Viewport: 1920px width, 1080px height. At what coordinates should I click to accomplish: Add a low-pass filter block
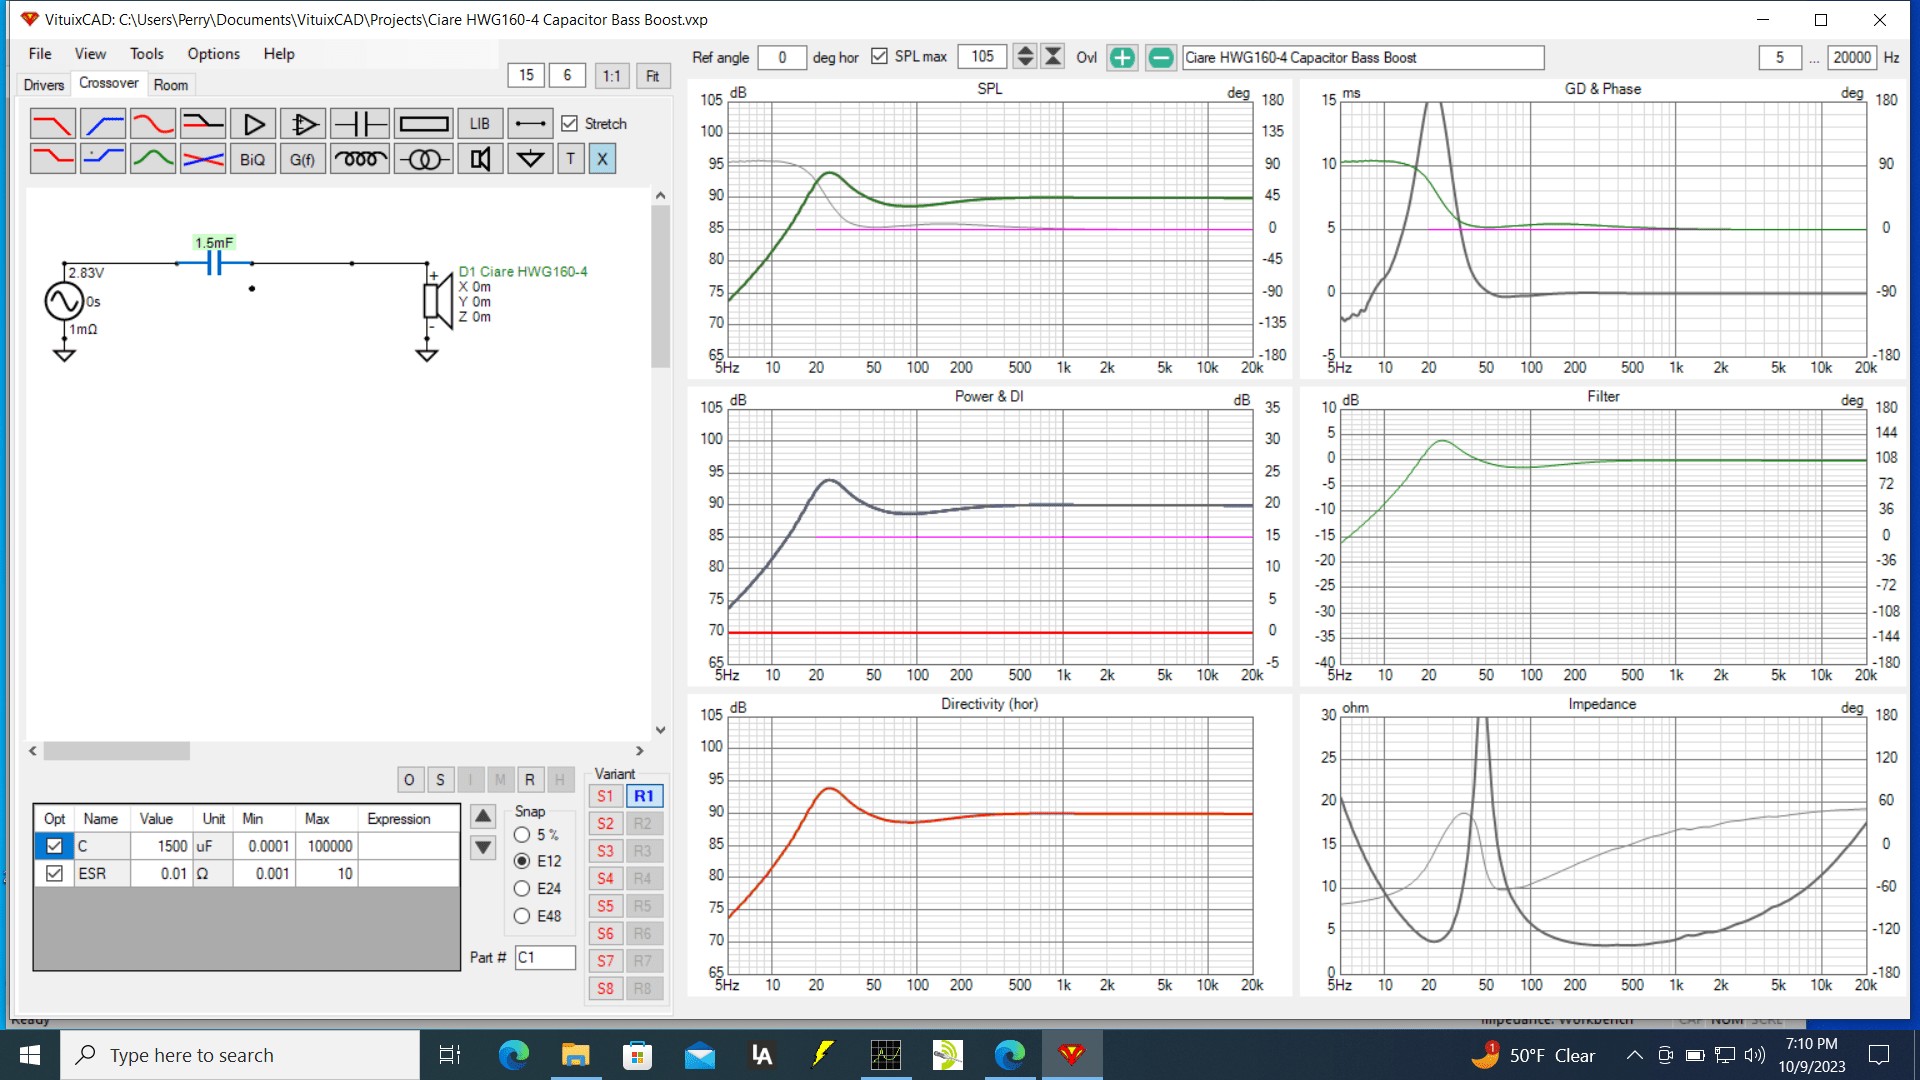pos(53,124)
